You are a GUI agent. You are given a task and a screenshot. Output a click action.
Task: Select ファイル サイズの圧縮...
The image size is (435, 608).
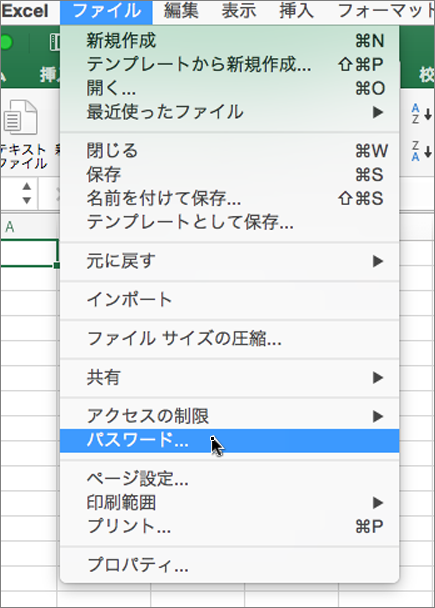click(x=230, y=339)
